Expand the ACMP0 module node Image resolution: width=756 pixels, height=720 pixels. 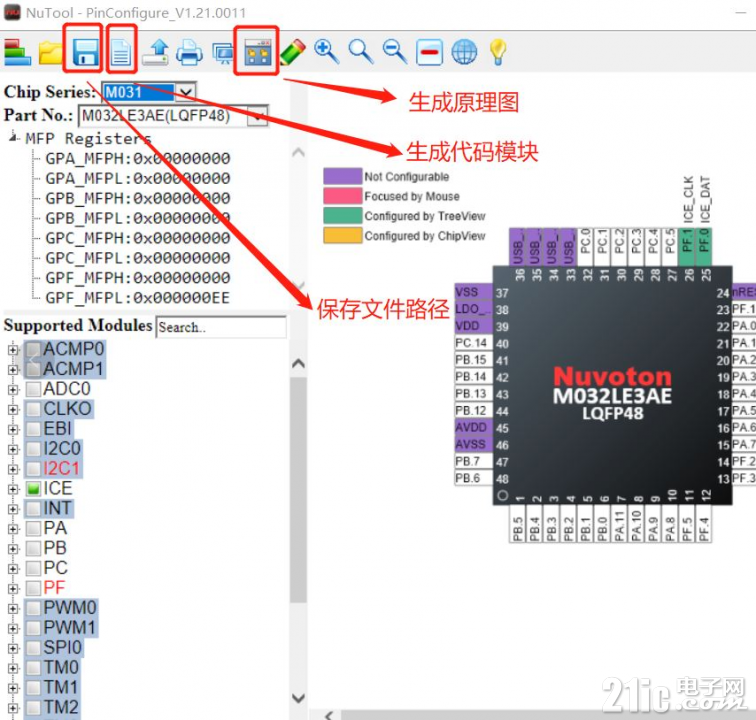click(13, 350)
